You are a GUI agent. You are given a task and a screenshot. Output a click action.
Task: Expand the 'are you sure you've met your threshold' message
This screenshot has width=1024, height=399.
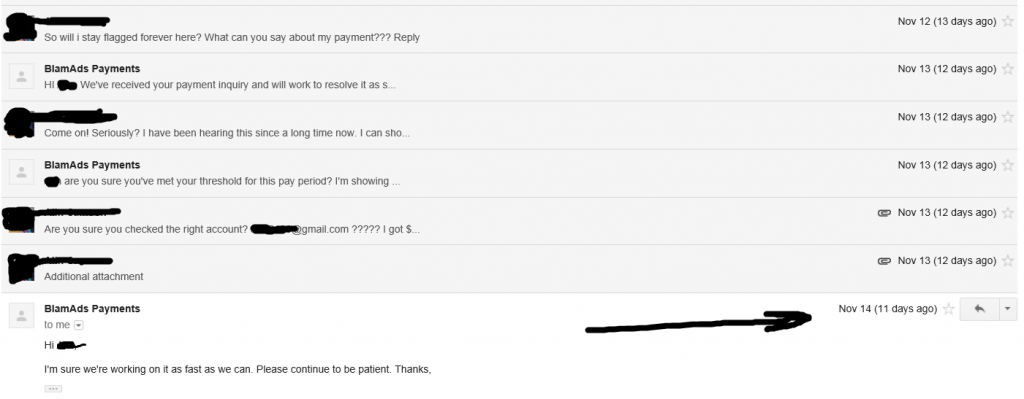click(509, 173)
